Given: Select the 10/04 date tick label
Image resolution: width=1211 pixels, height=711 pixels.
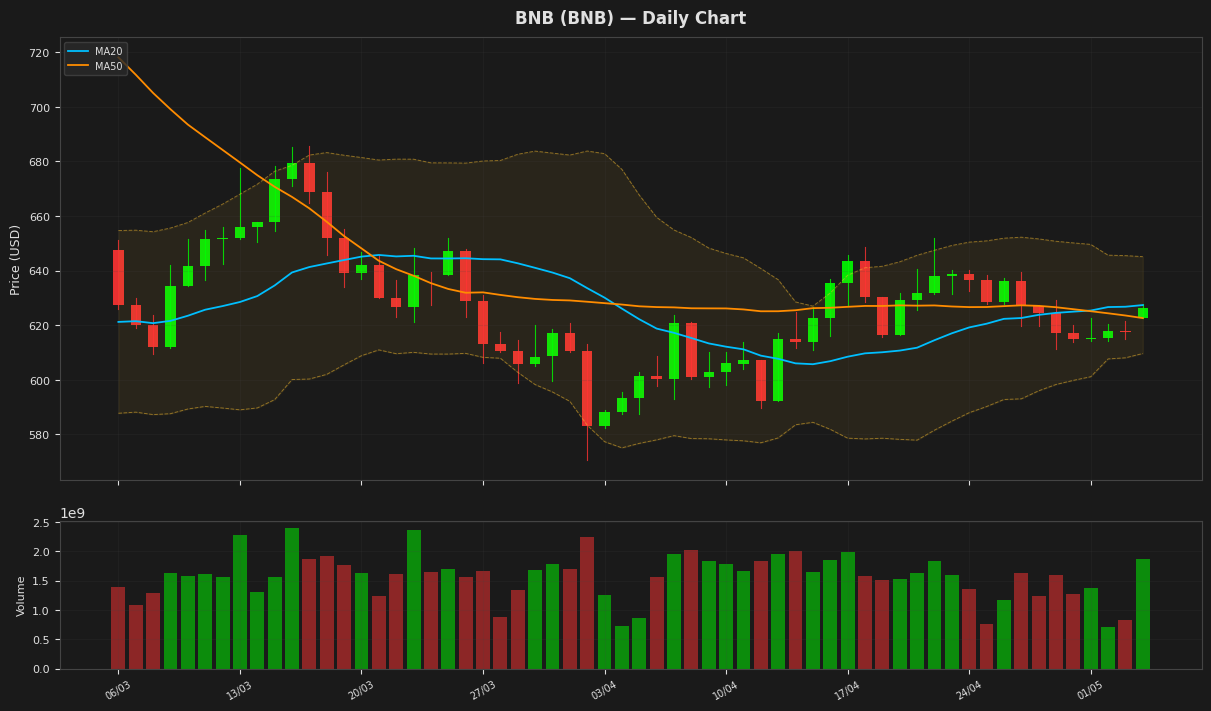Looking at the screenshot, I should coord(726,690).
